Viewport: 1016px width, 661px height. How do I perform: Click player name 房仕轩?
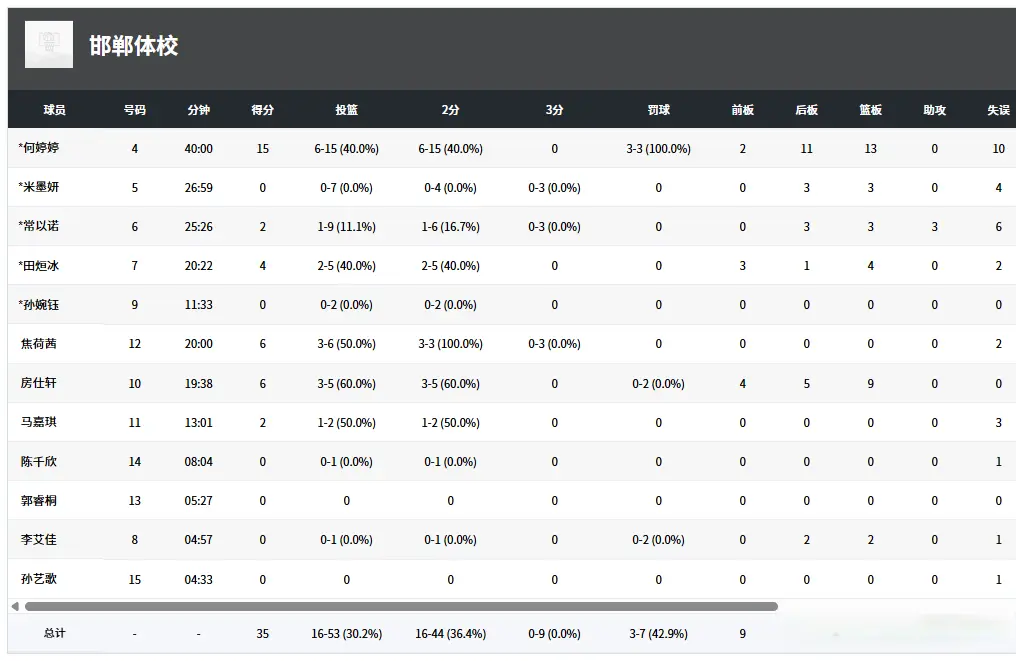(39, 382)
